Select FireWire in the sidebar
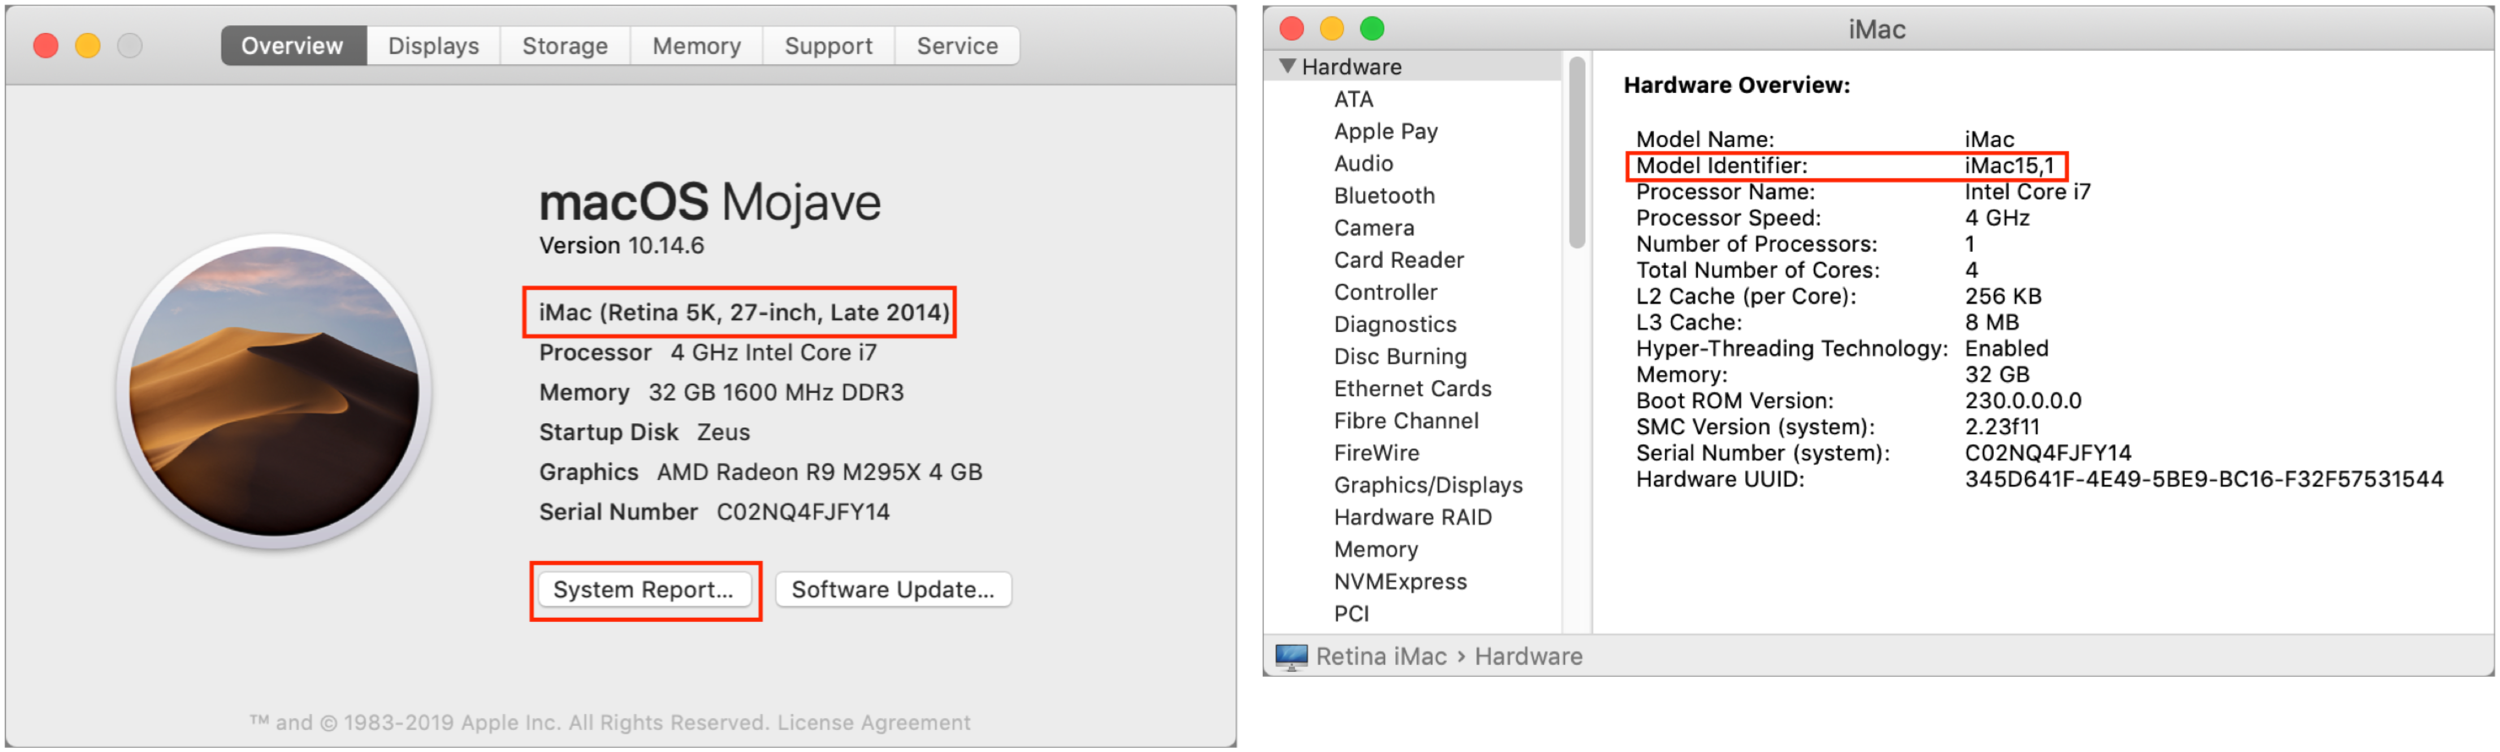Screen dimensions: 2500x752 tap(1376, 453)
